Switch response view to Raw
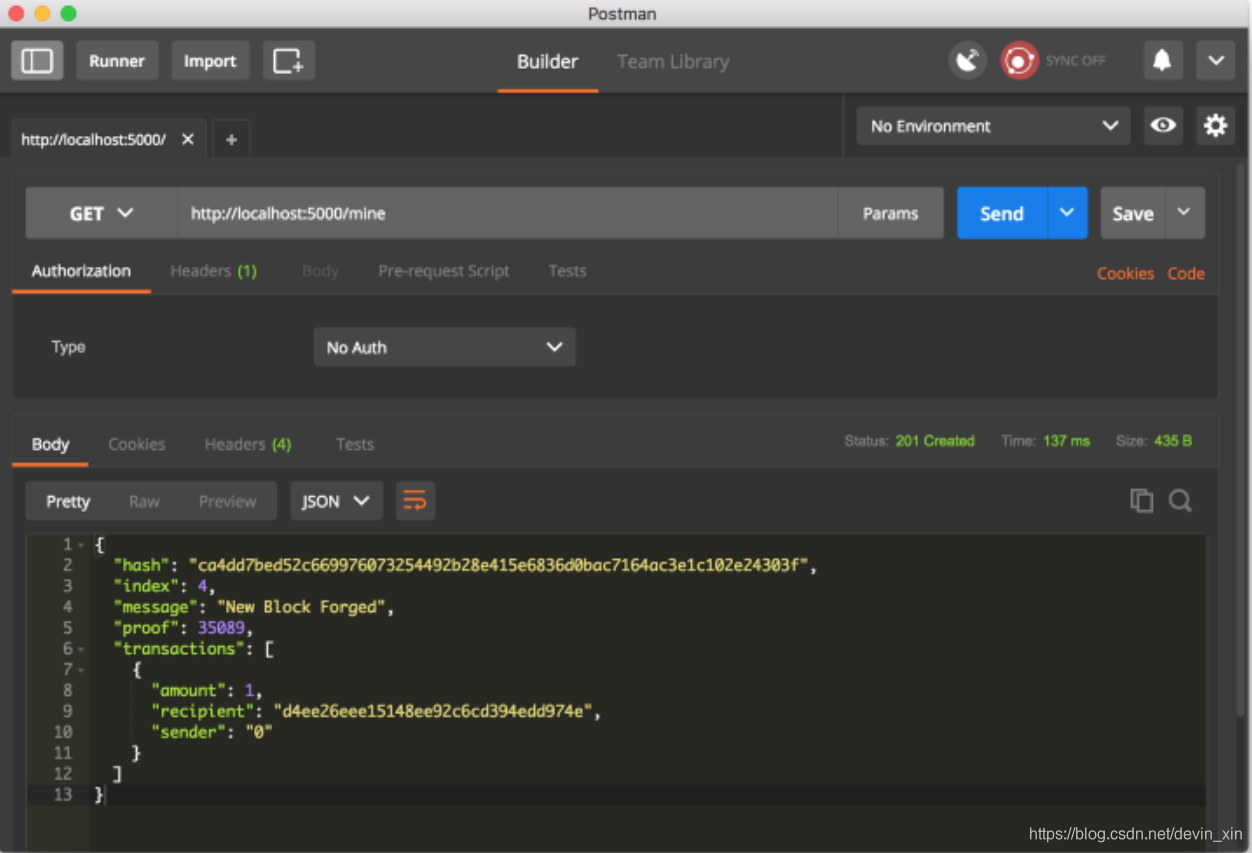 144,501
